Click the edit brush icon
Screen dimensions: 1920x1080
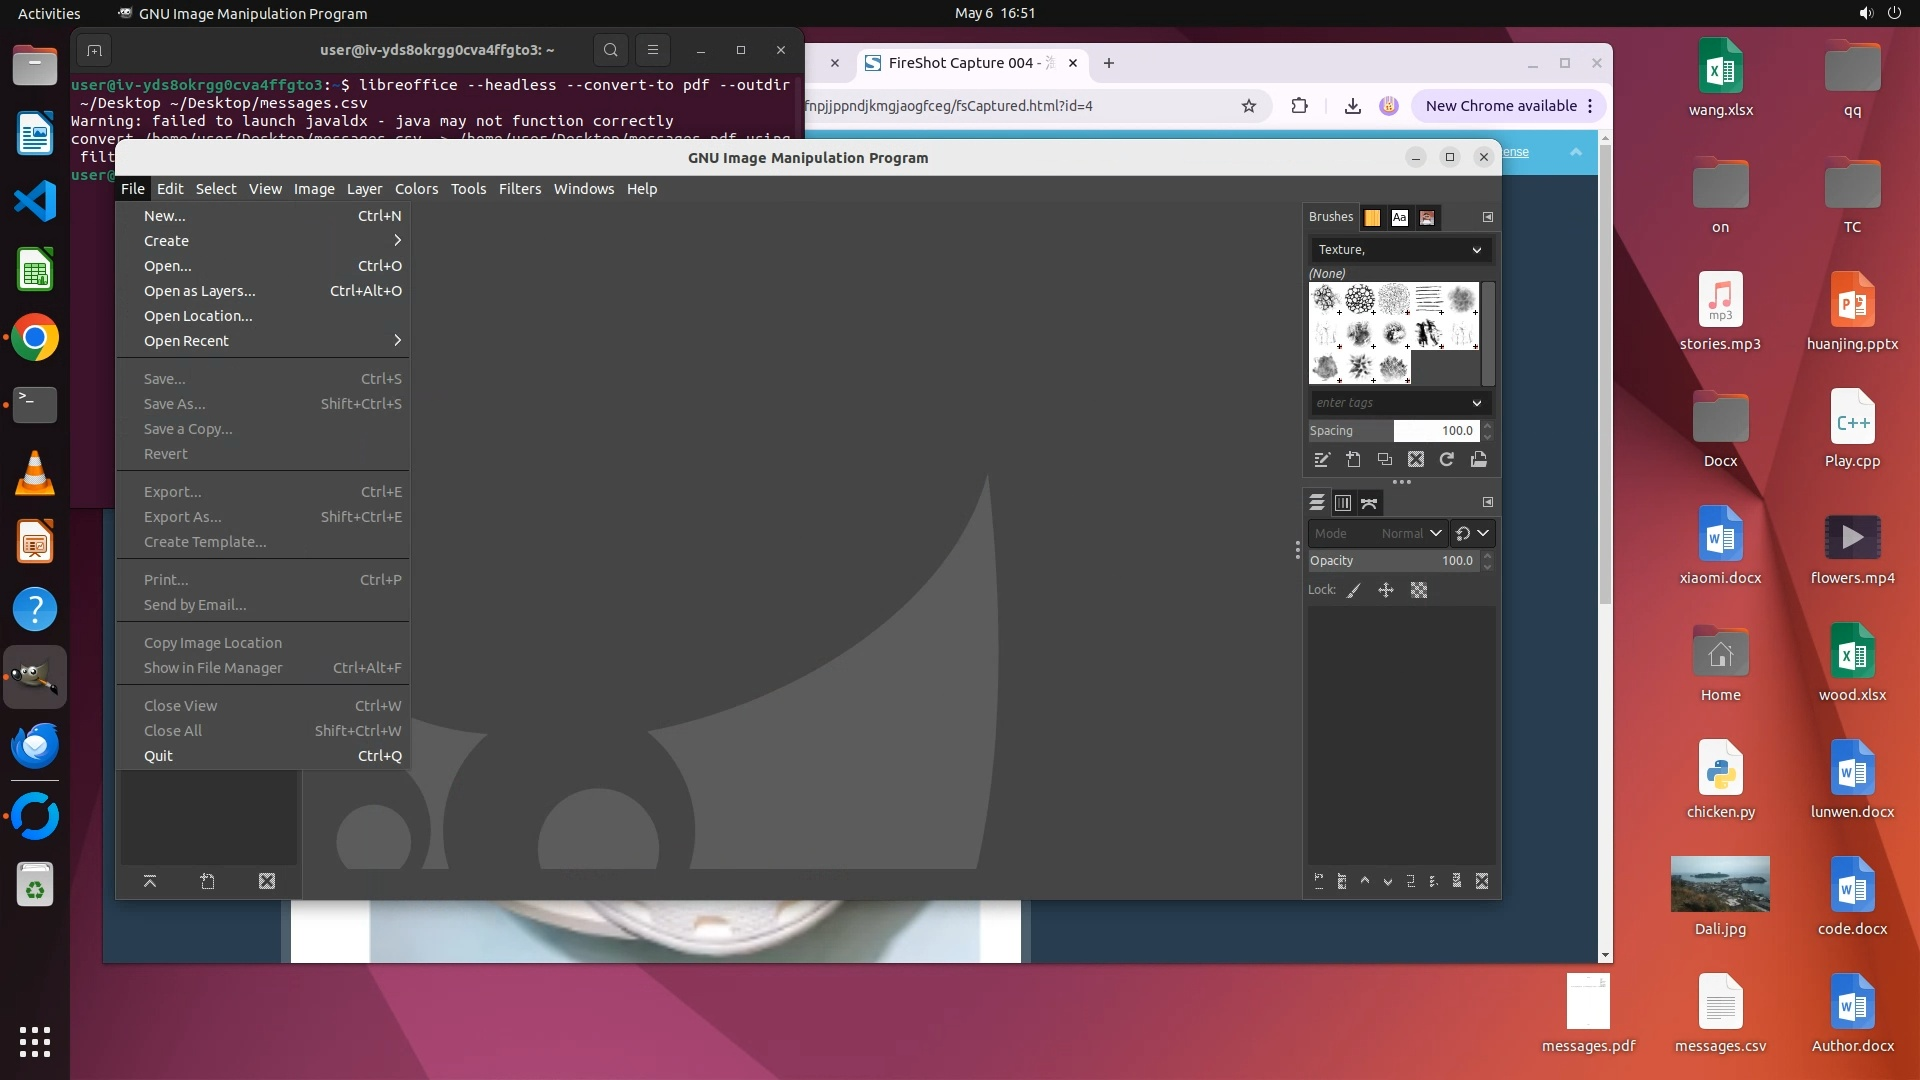coord(1322,460)
